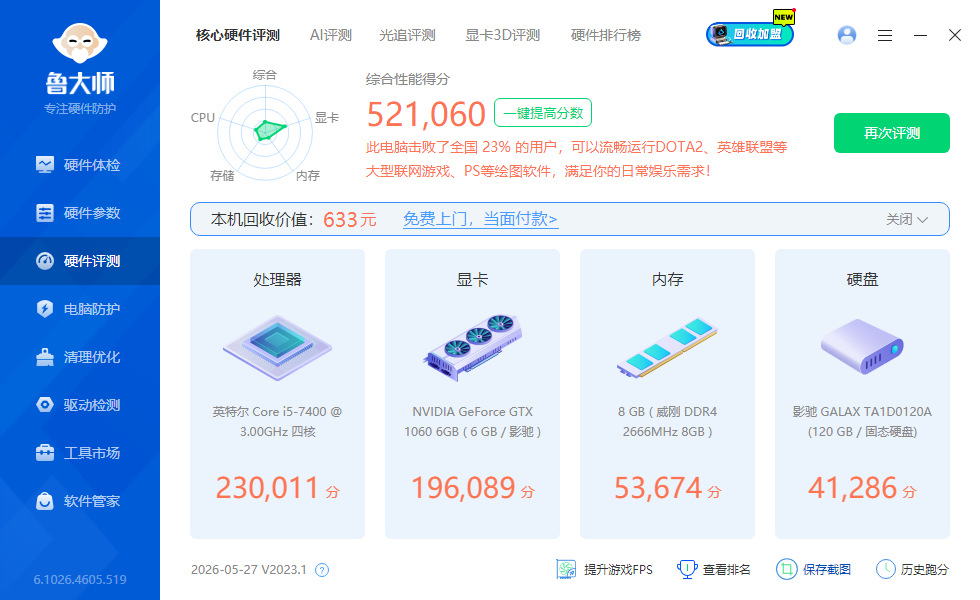The image size is (980, 600).
Task: Select 清理优化 sidebar label
Action: 92,357
